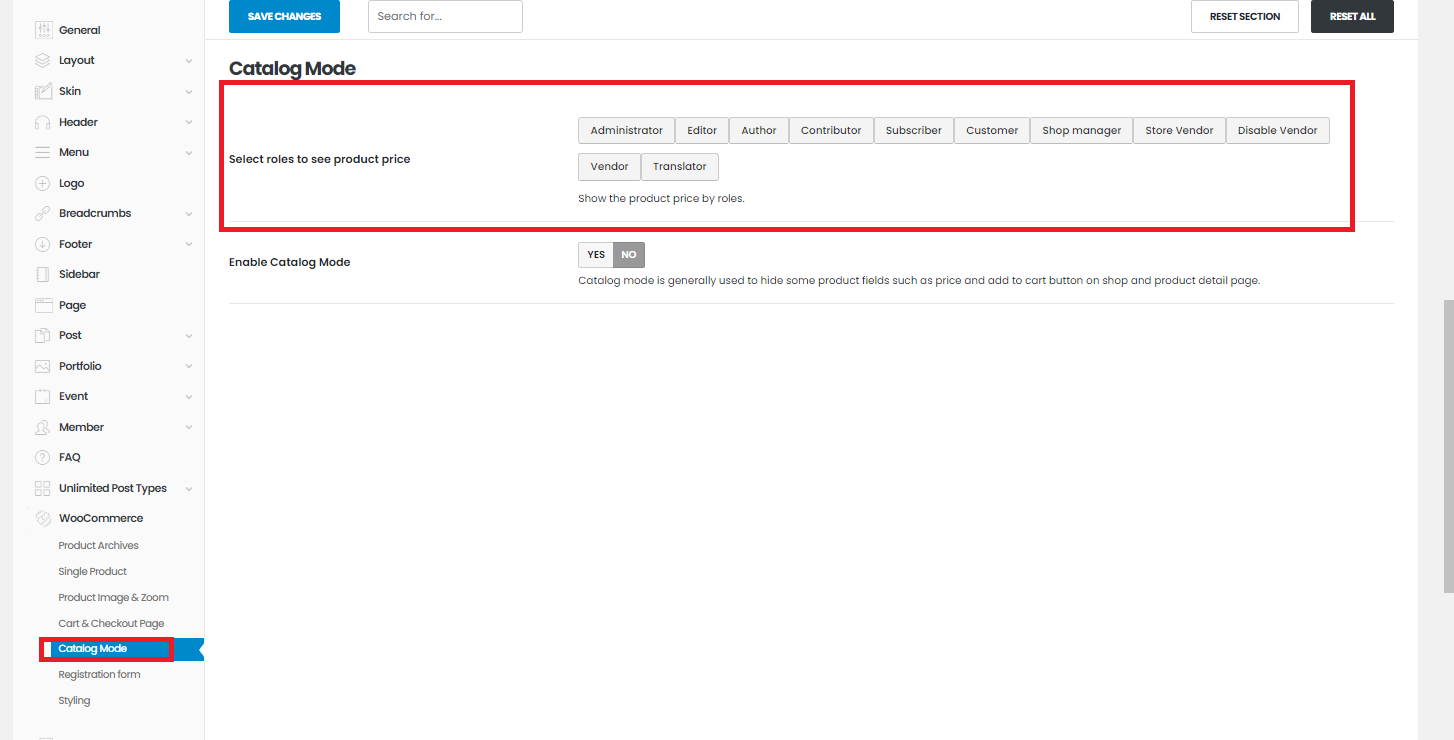Set Enable Catalog Mode to YES

coord(596,255)
